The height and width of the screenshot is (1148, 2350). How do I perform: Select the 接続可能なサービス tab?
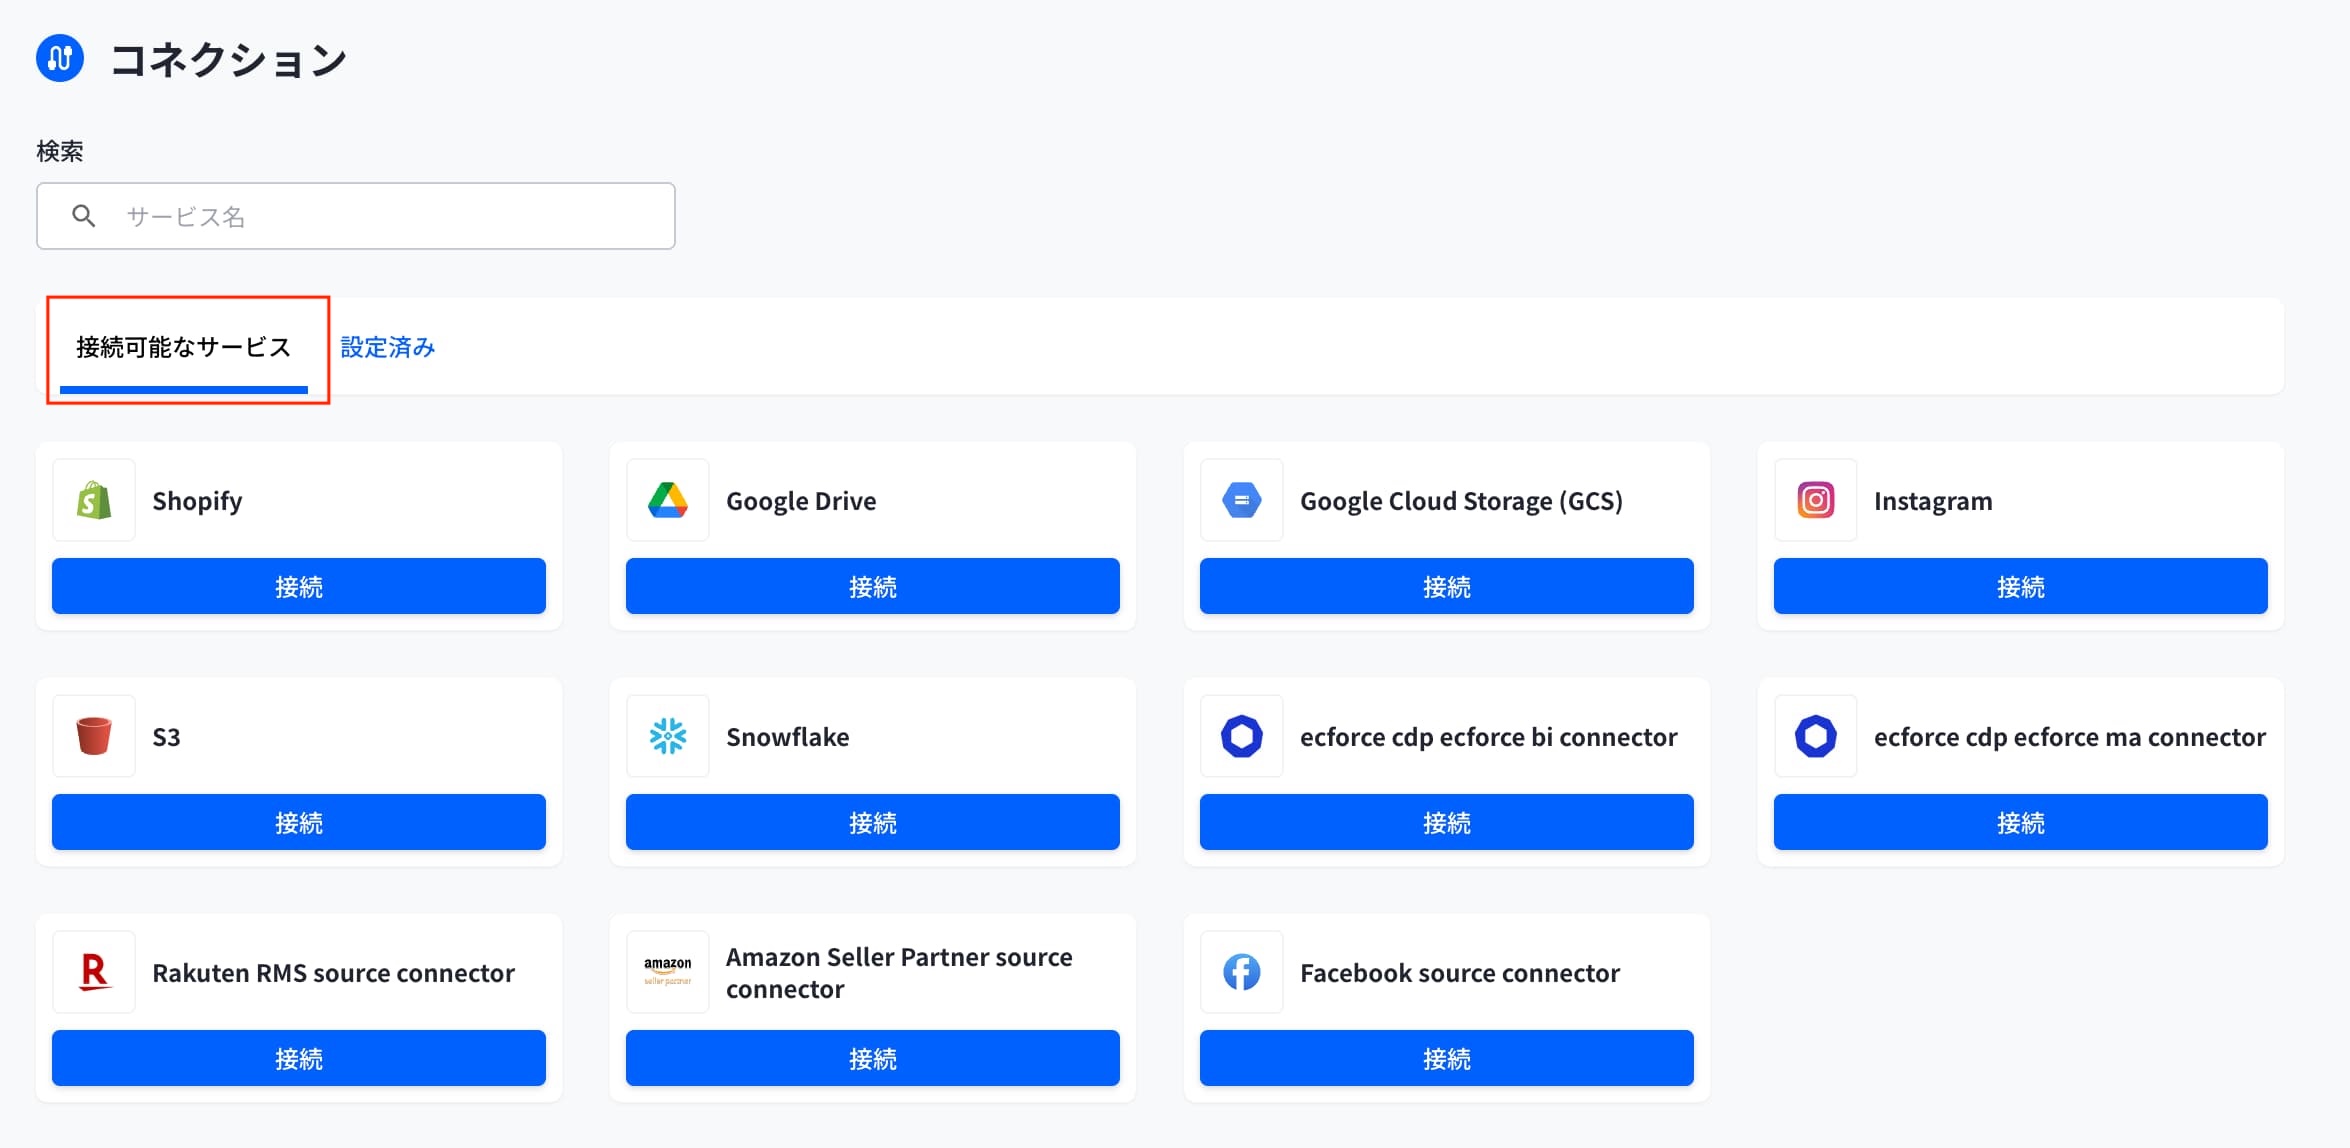184,347
